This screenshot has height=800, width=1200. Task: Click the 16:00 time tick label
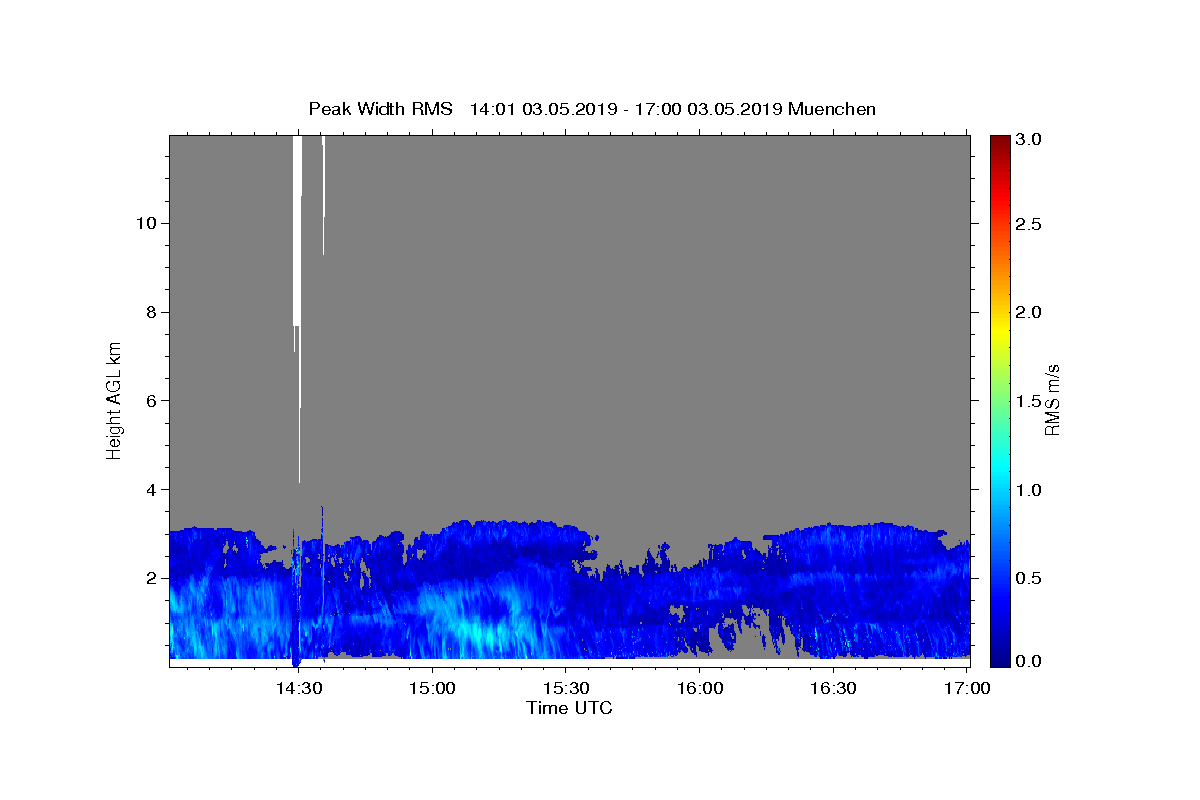(699, 688)
